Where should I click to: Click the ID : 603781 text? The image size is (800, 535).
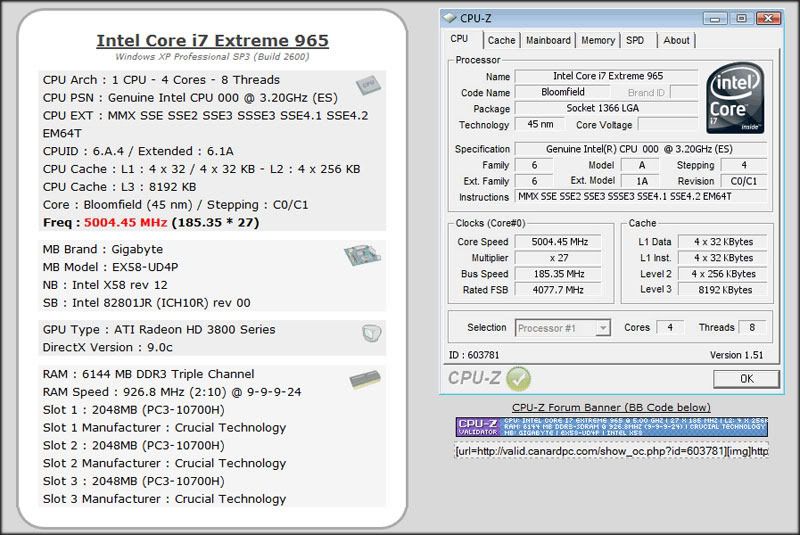pos(473,355)
